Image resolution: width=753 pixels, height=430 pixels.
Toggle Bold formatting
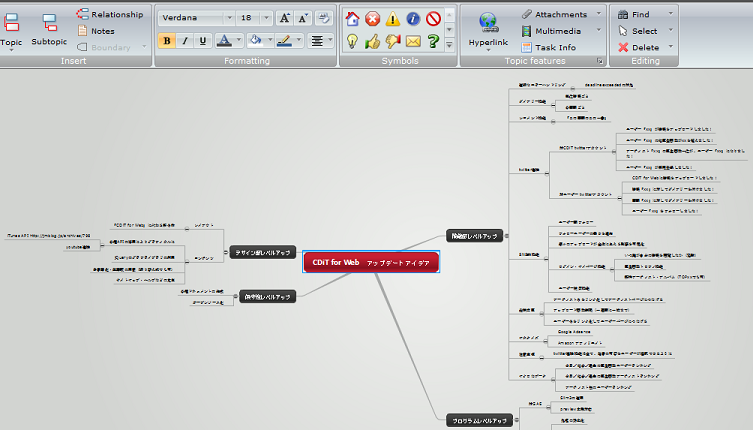[167, 41]
